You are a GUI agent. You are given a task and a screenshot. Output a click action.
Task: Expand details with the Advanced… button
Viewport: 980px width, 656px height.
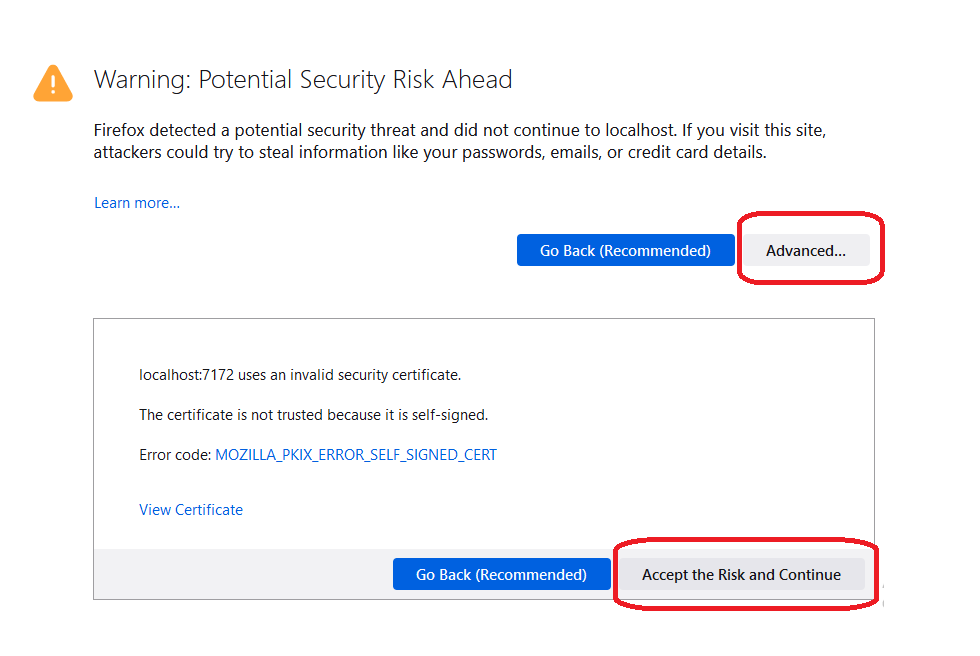805,250
